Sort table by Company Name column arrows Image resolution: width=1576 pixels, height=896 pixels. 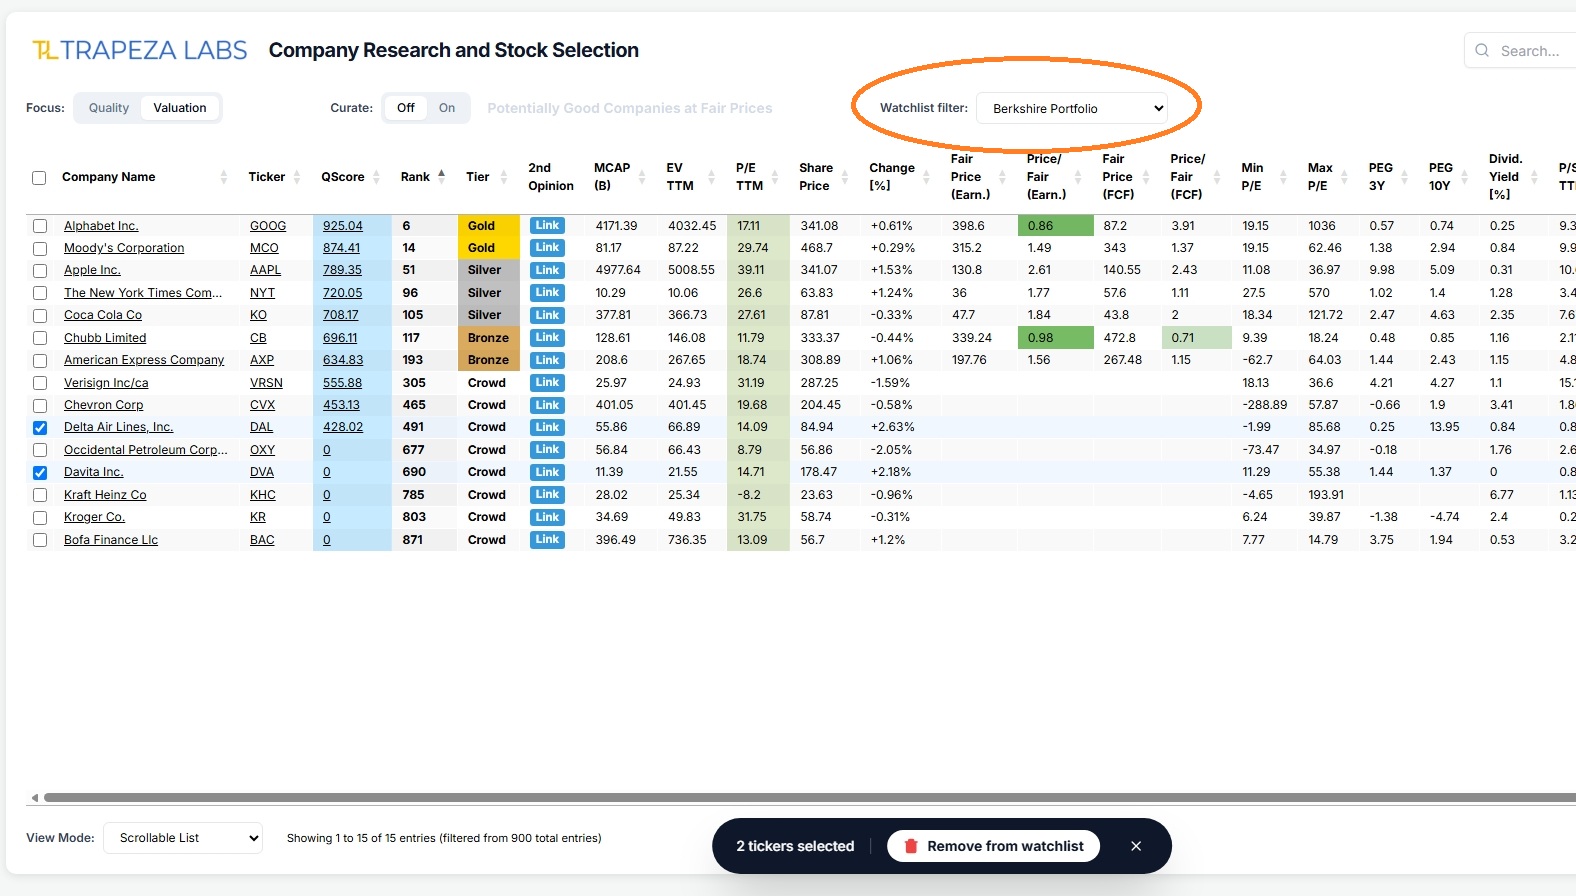pyautogui.click(x=223, y=177)
